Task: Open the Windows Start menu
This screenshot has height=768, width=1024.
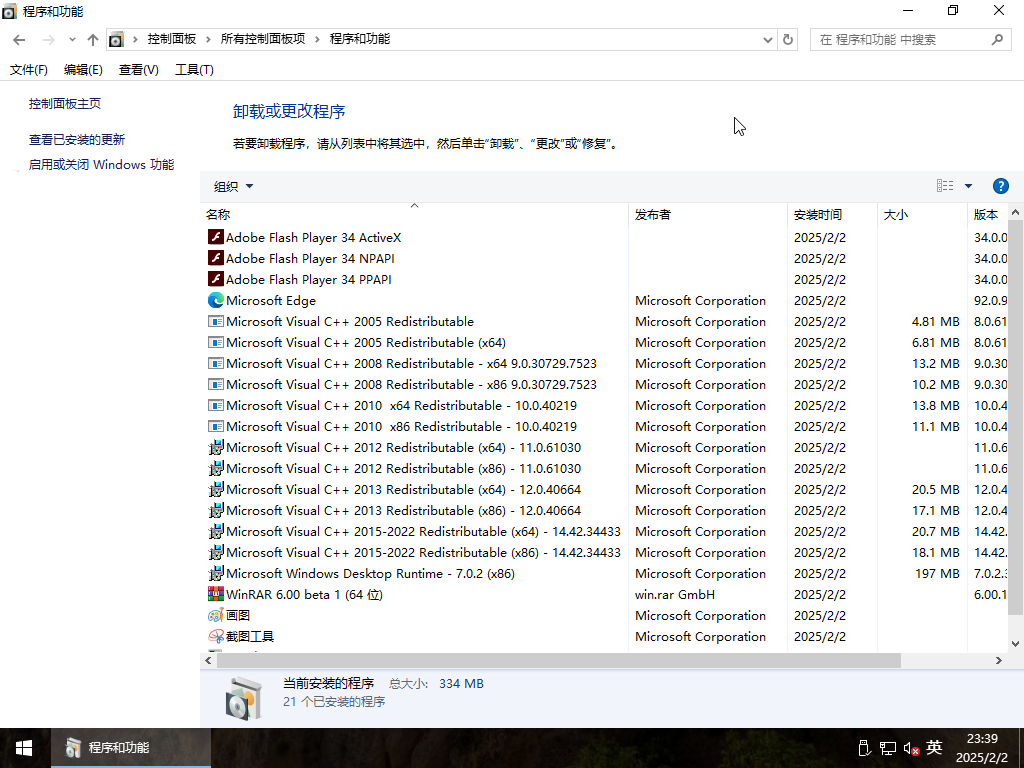Action: [x=24, y=747]
